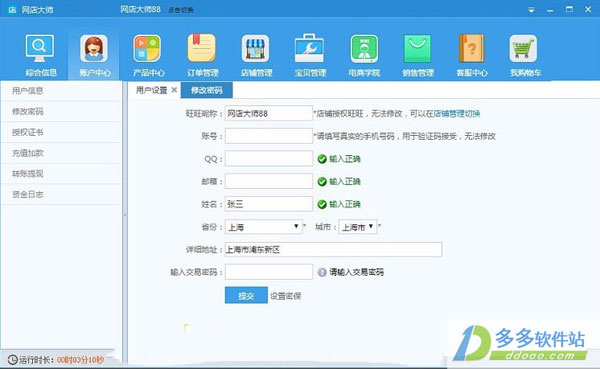600x369 pixels.
Task: Open the 省份 dropdown showing 上海
Action: coord(264,227)
